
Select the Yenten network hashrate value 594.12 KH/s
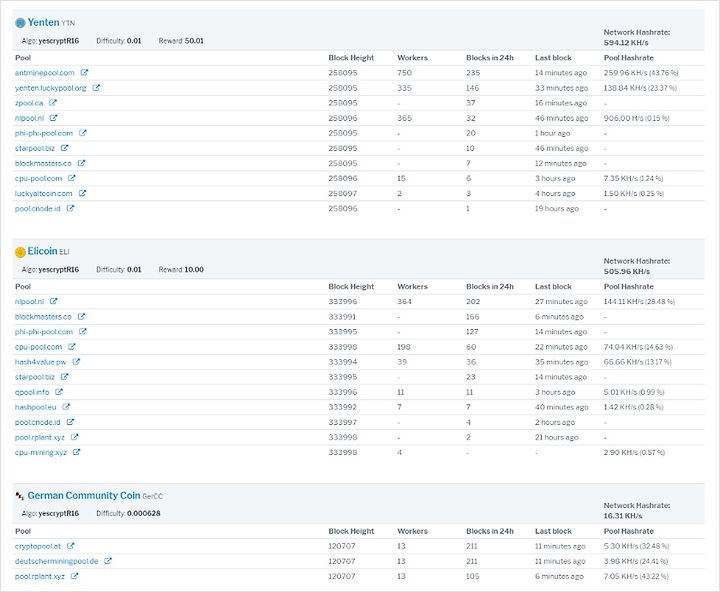click(626, 43)
